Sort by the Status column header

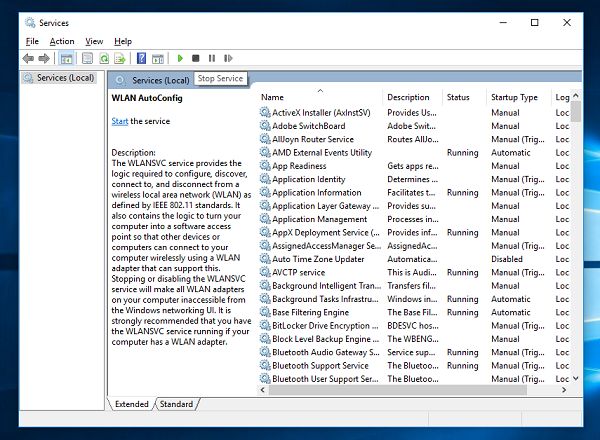tap(465, 97)
